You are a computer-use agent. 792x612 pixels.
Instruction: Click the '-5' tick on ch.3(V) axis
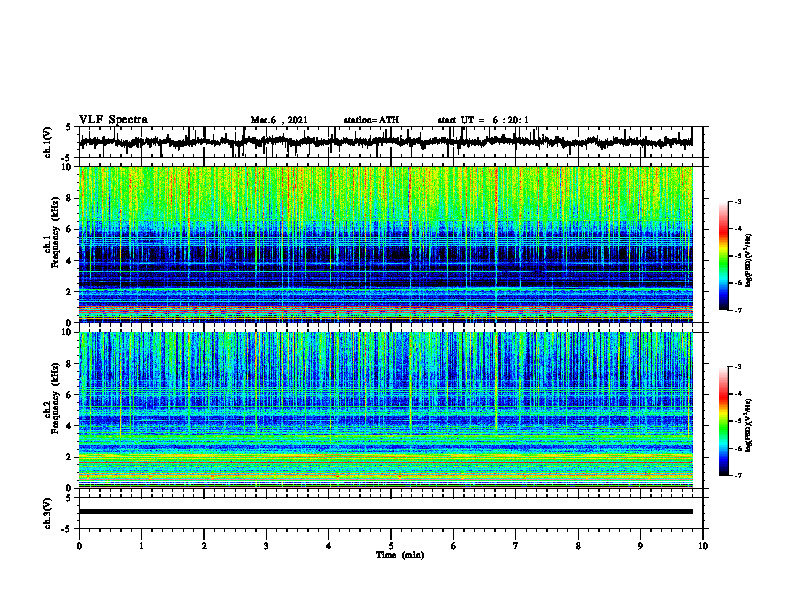point(67,529)
